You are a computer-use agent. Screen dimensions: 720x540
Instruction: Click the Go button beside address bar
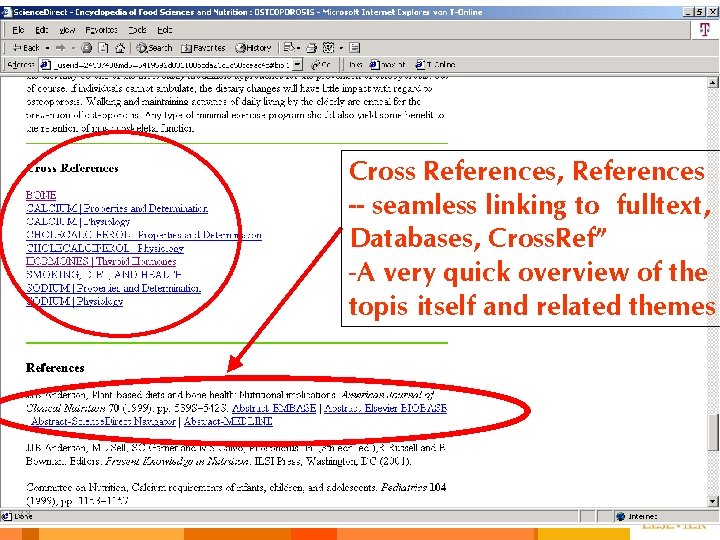coord(321,65)
